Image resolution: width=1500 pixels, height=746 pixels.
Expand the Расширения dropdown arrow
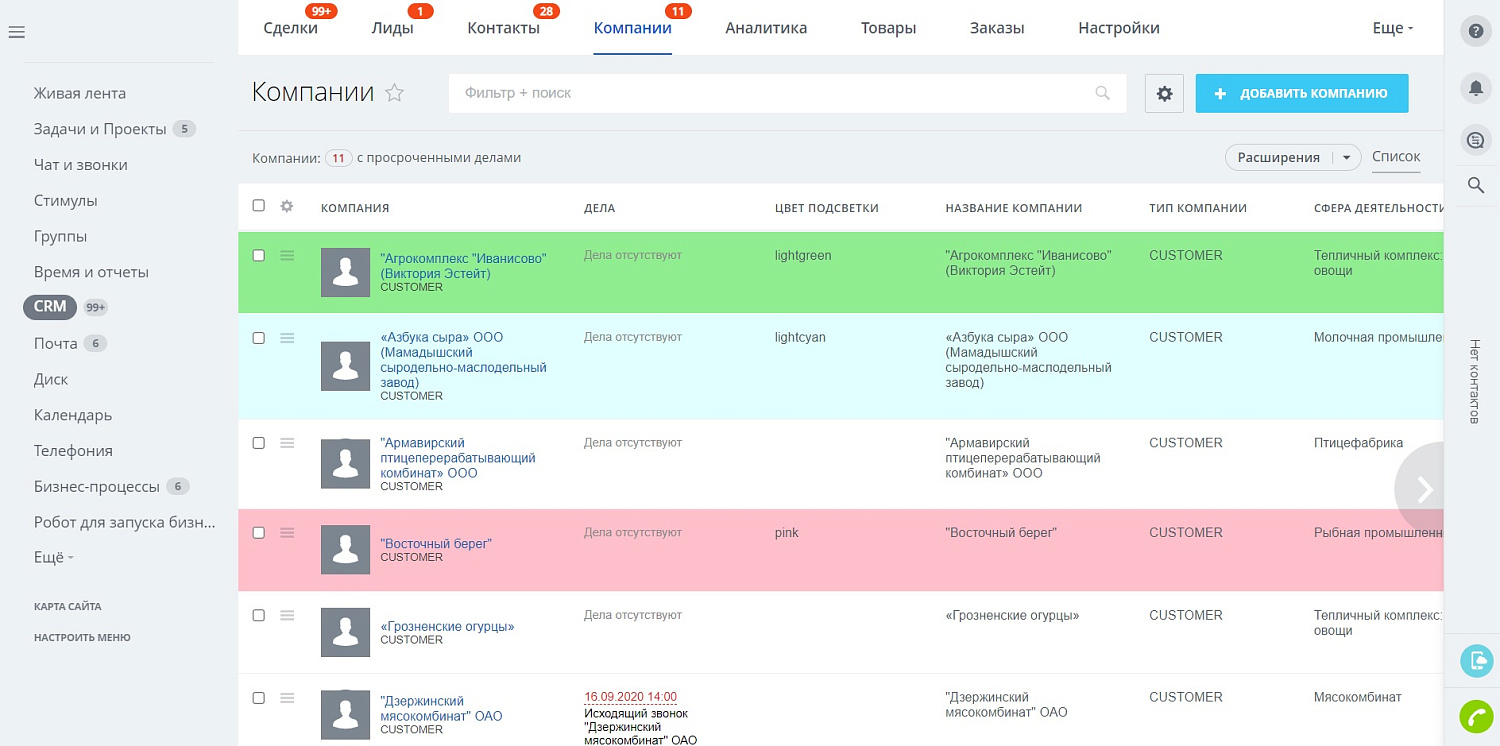point(1347,157)
